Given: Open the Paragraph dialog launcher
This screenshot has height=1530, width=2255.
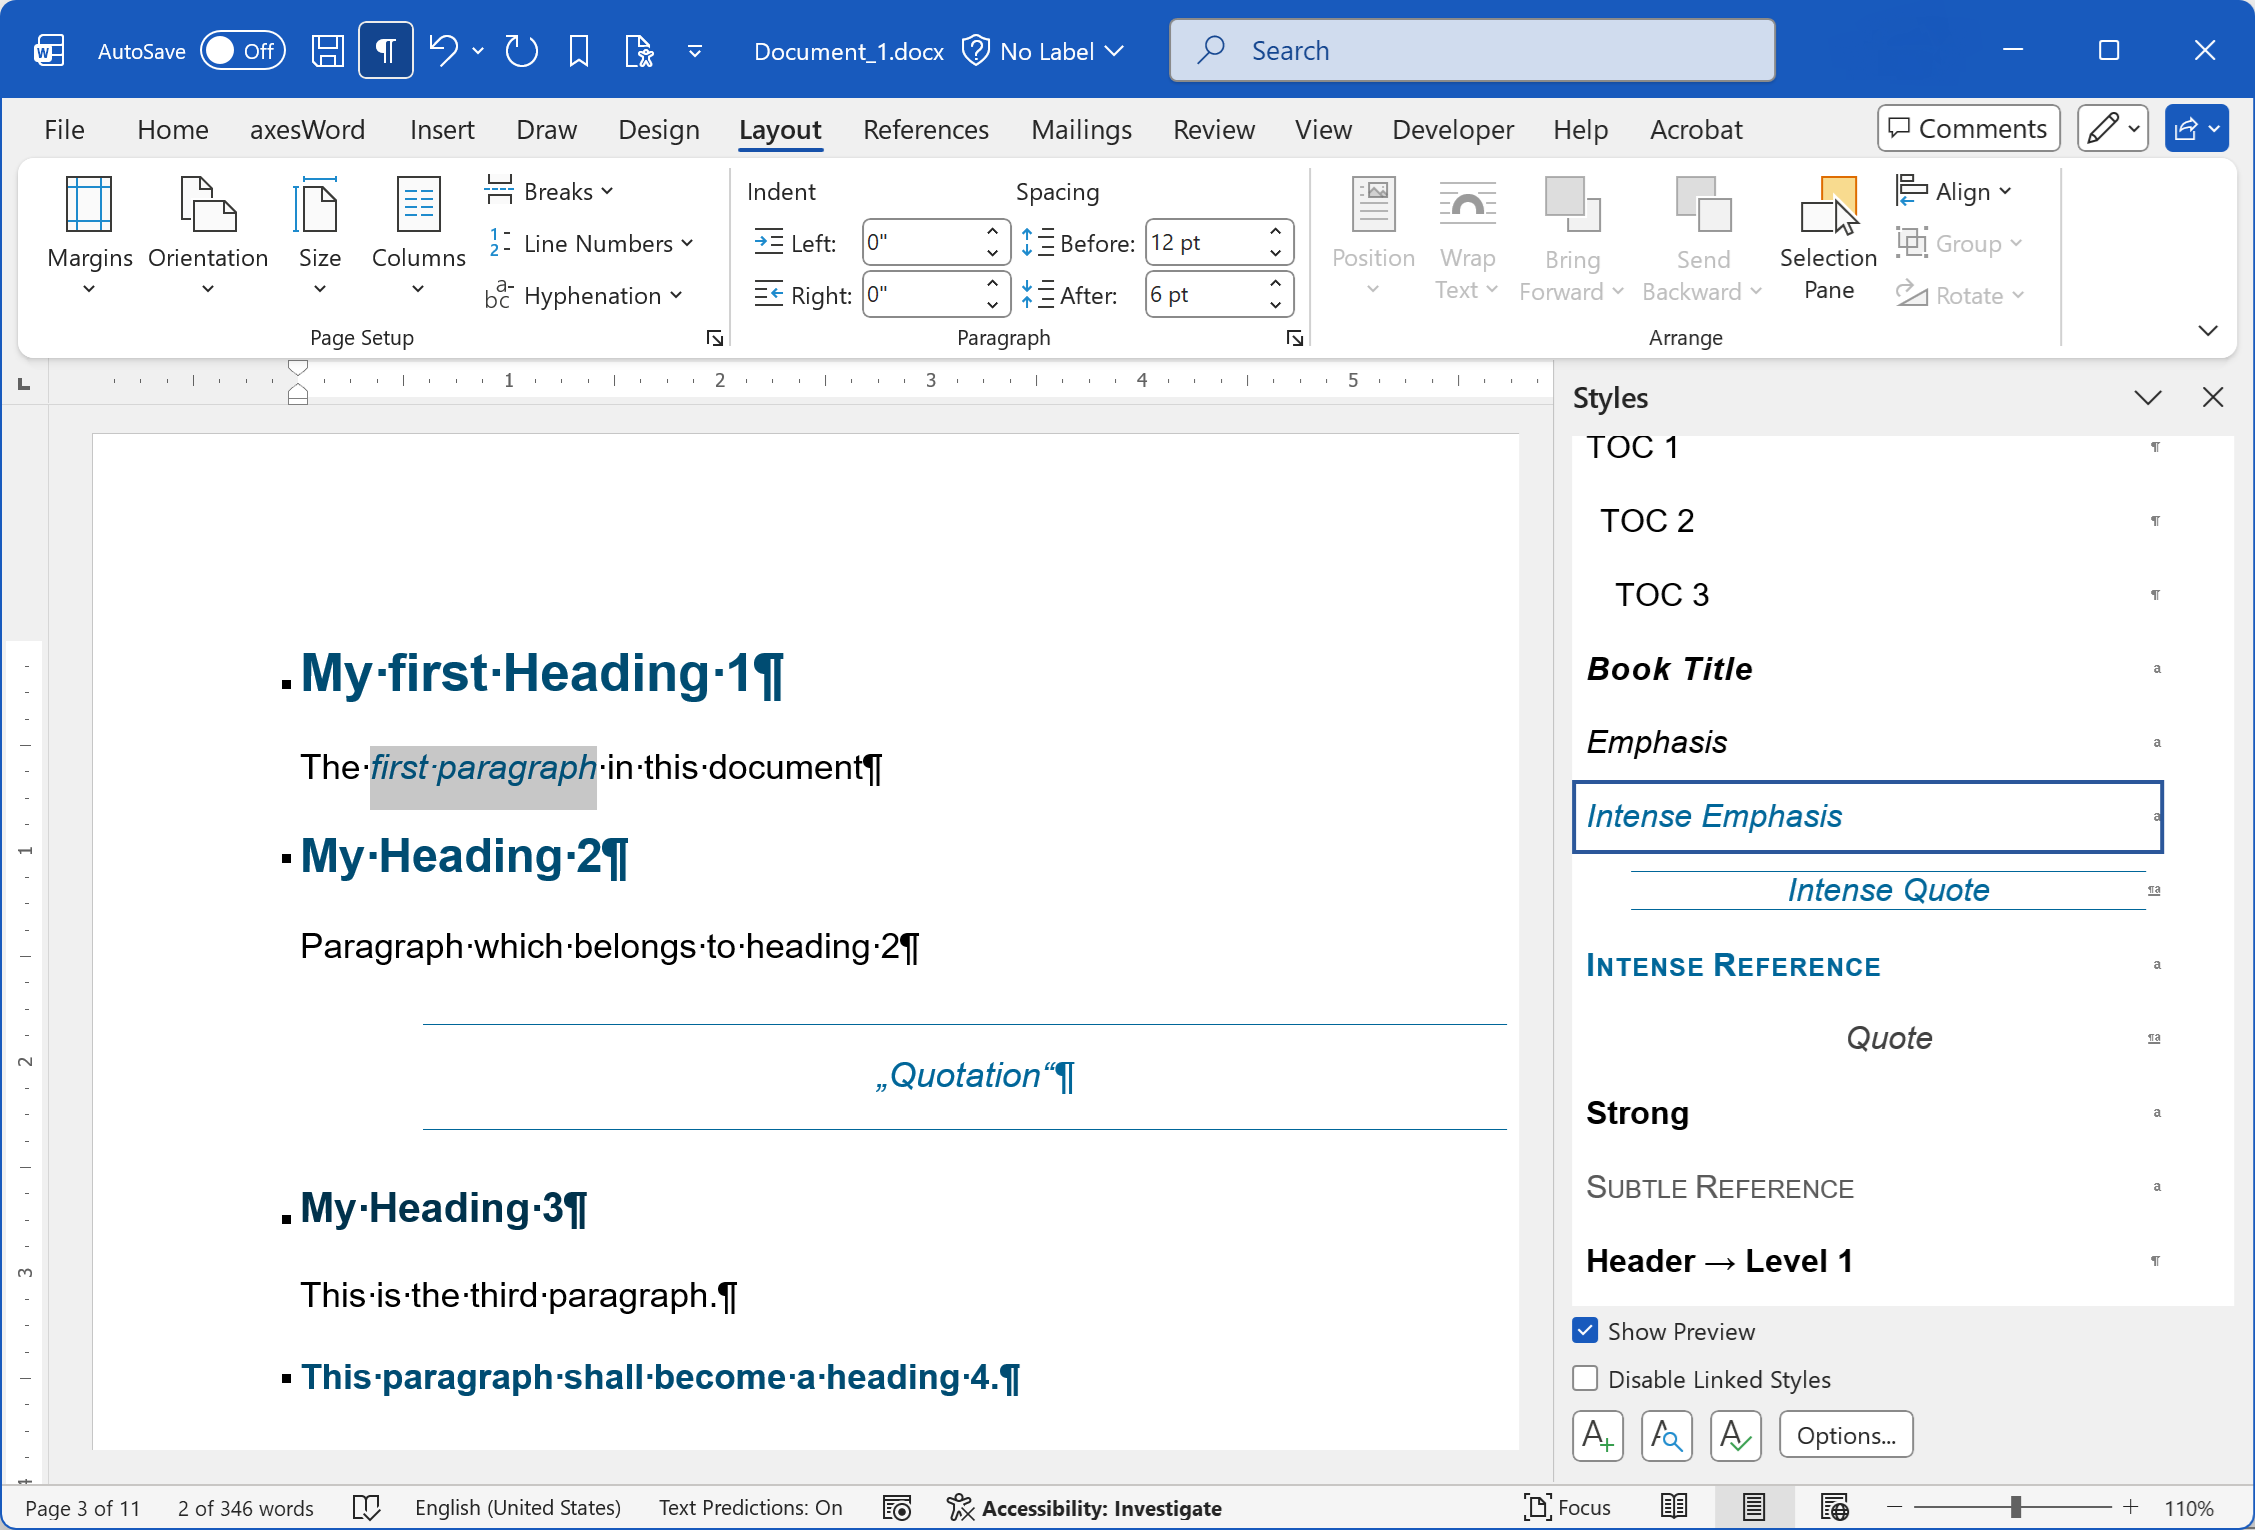Looking at the screenshot, I should pos(1295,338).
